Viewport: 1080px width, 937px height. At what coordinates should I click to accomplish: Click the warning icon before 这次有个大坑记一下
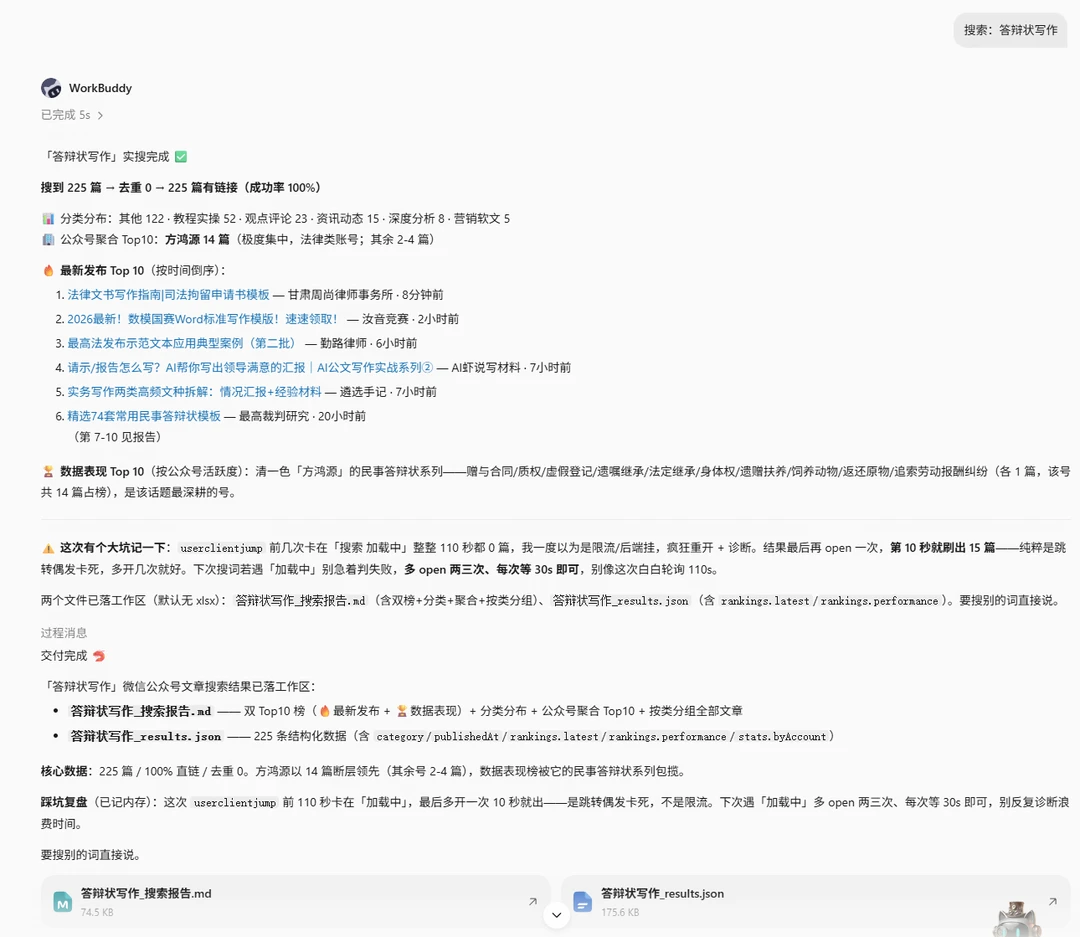click(48, 548)
